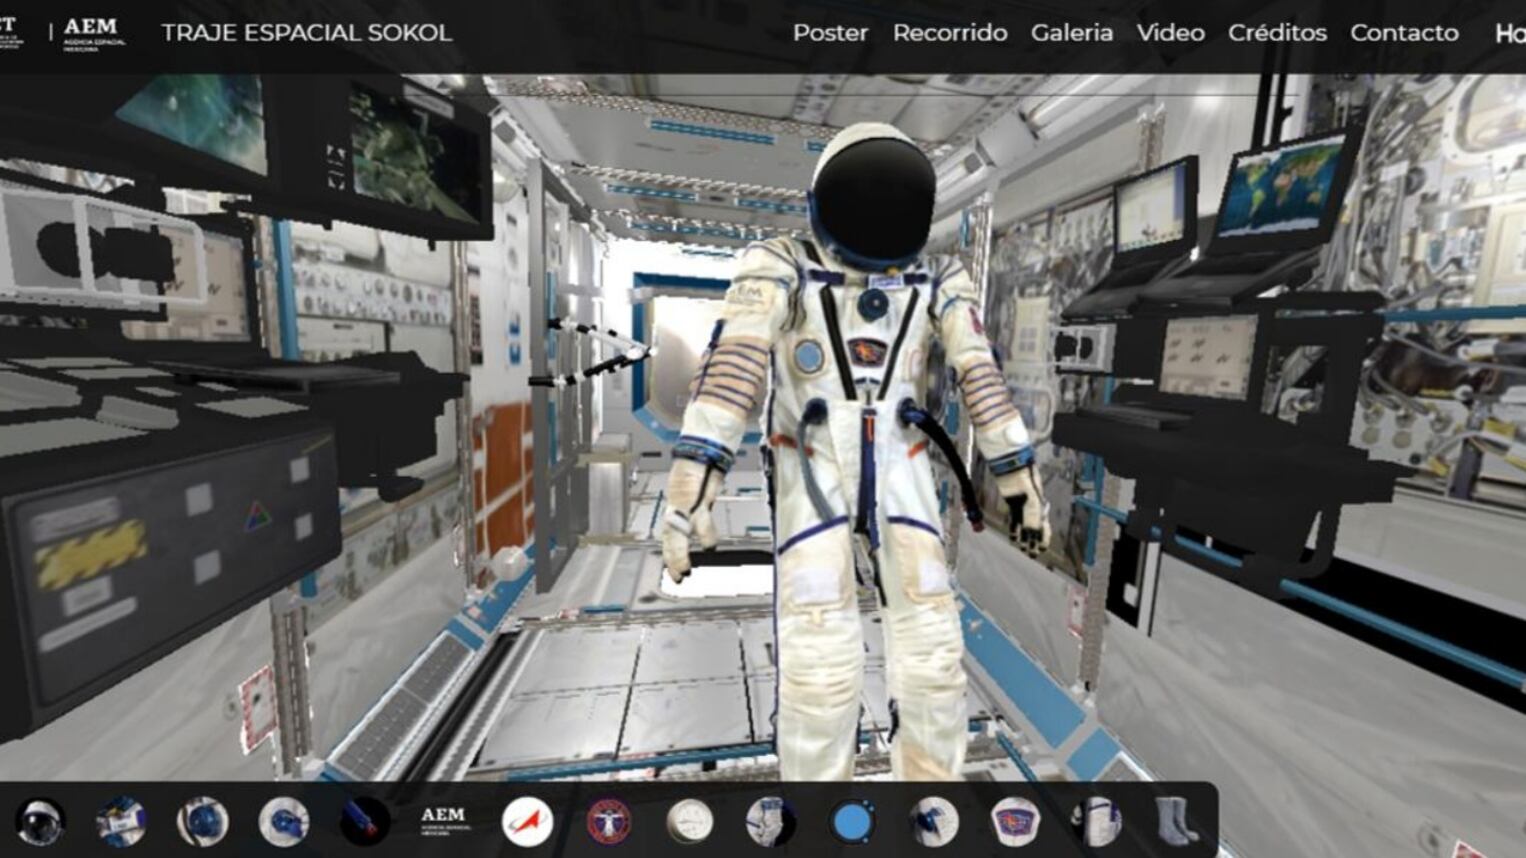
Task: Open the gray boots icon
Action: coord(1176,822)
